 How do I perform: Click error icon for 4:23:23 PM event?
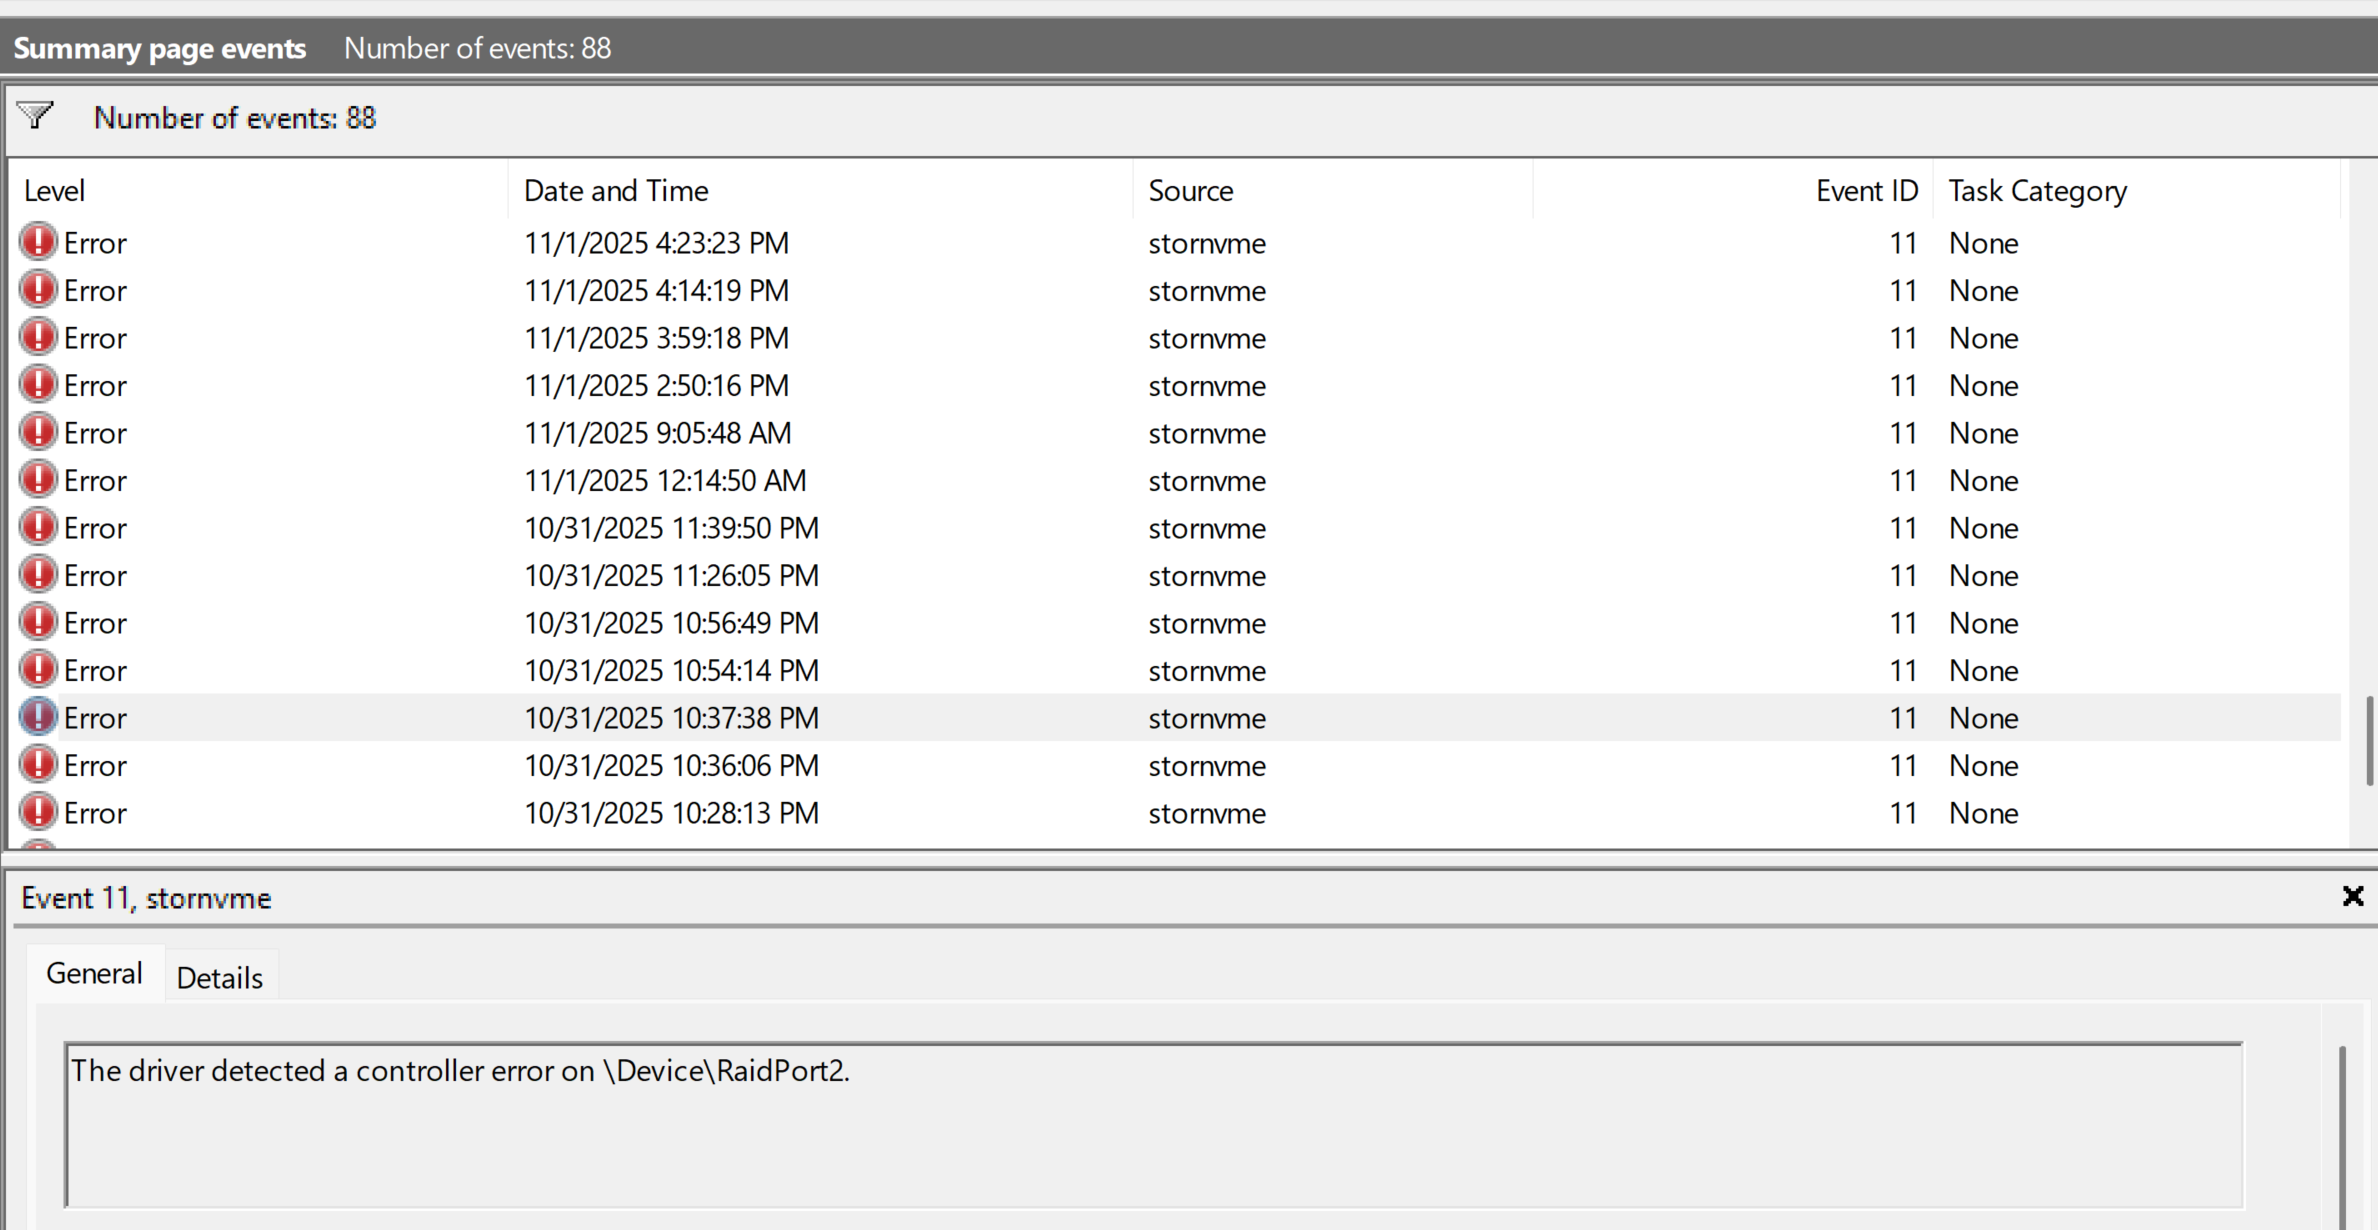[x=38, y=242]
